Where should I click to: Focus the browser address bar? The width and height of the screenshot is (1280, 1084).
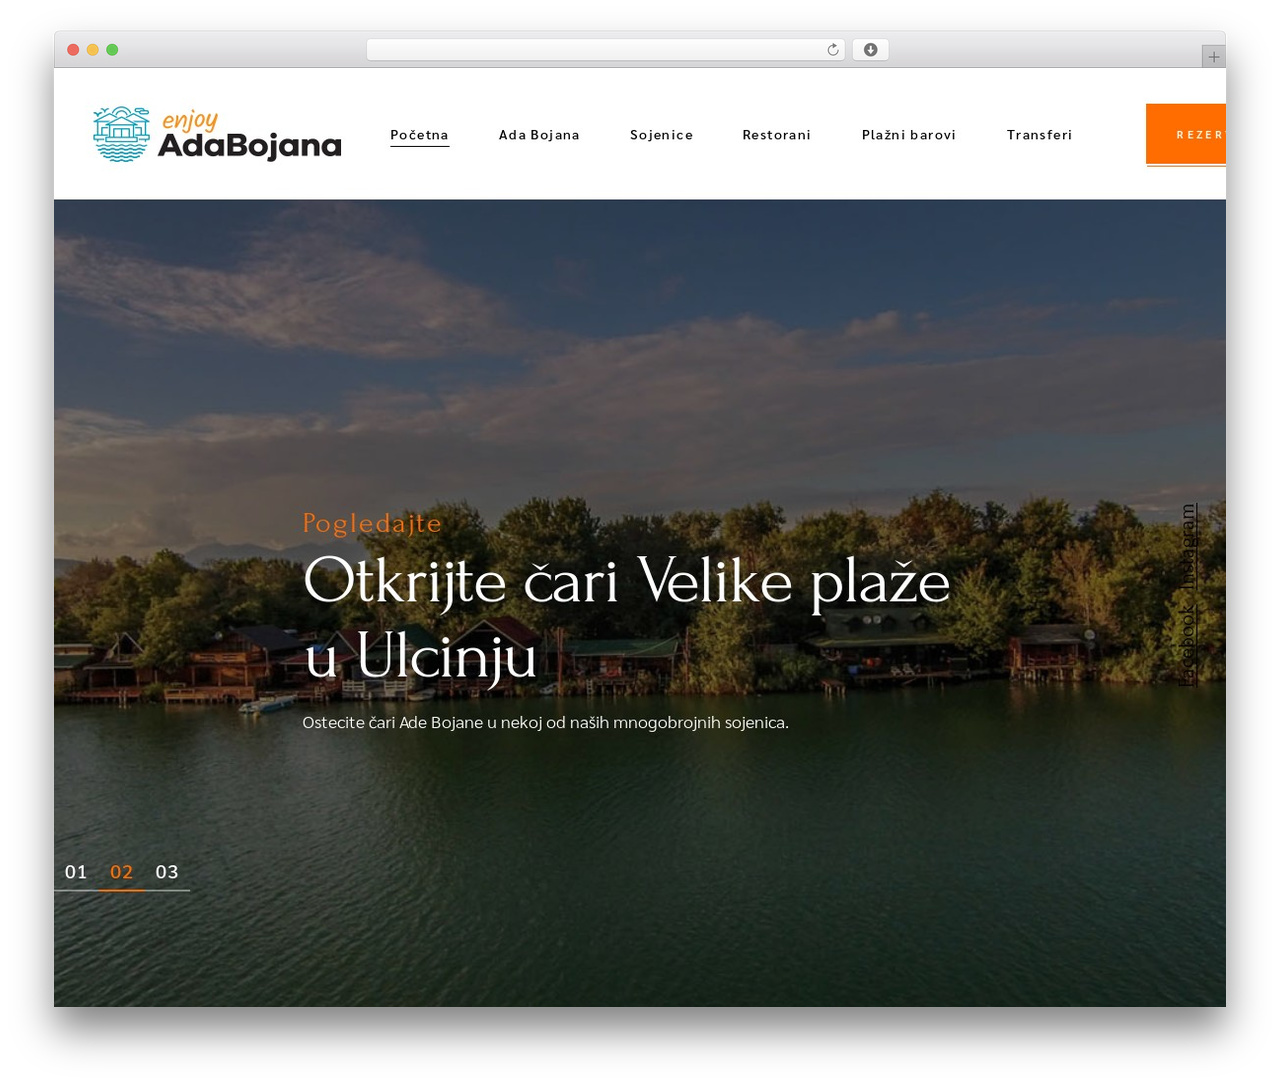click(x=606, y=50)
